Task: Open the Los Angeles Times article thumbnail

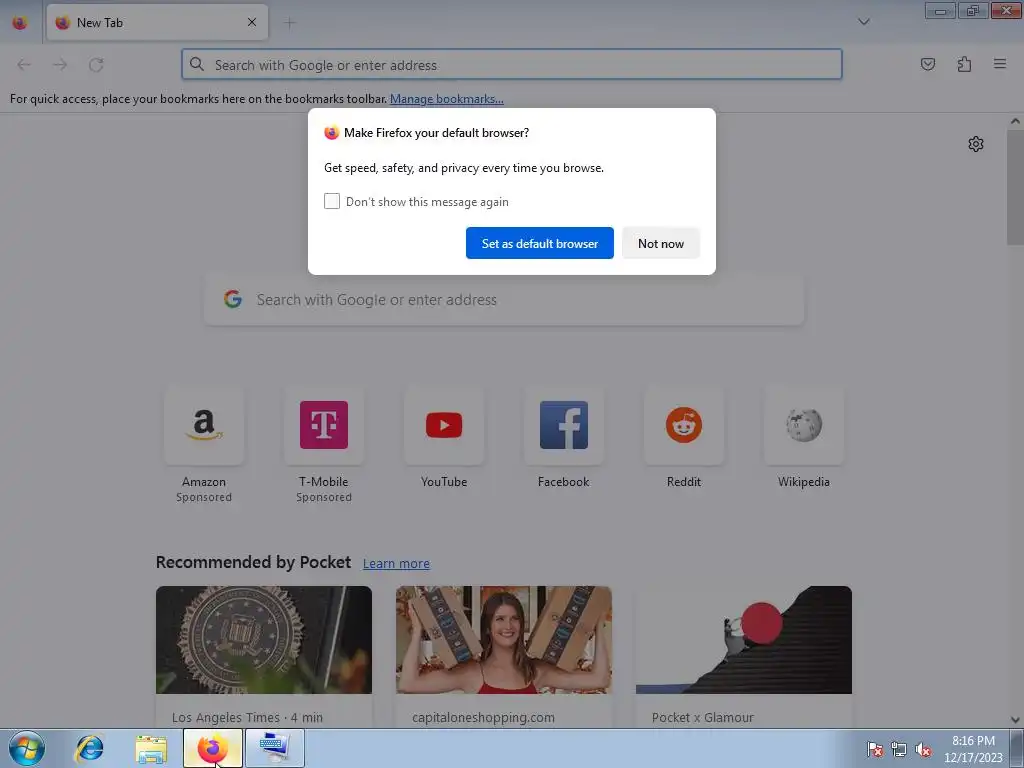Action: click(264, 640)
